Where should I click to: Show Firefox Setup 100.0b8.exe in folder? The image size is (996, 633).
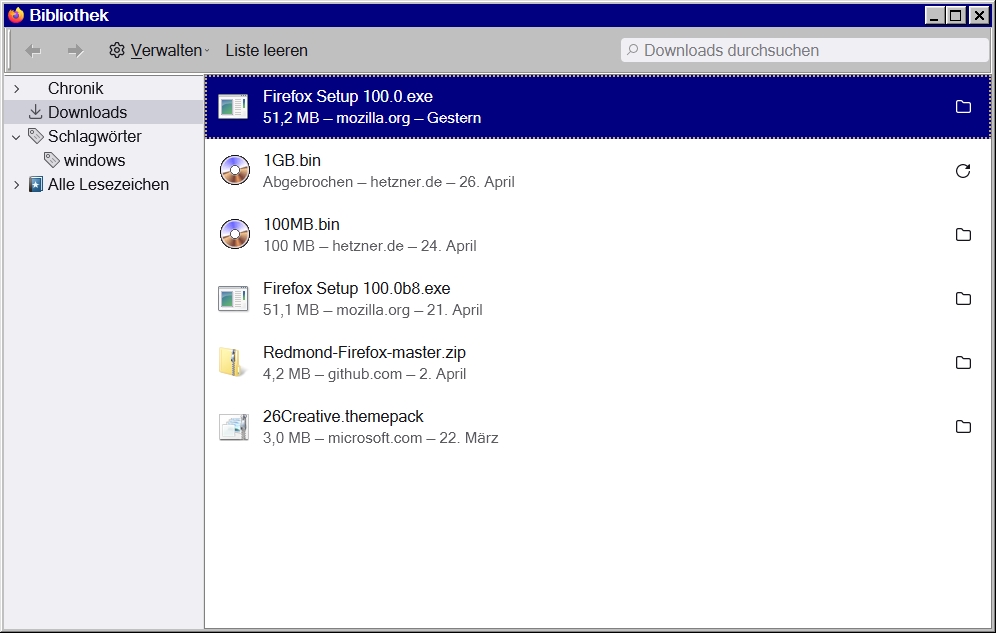[963, 298]
